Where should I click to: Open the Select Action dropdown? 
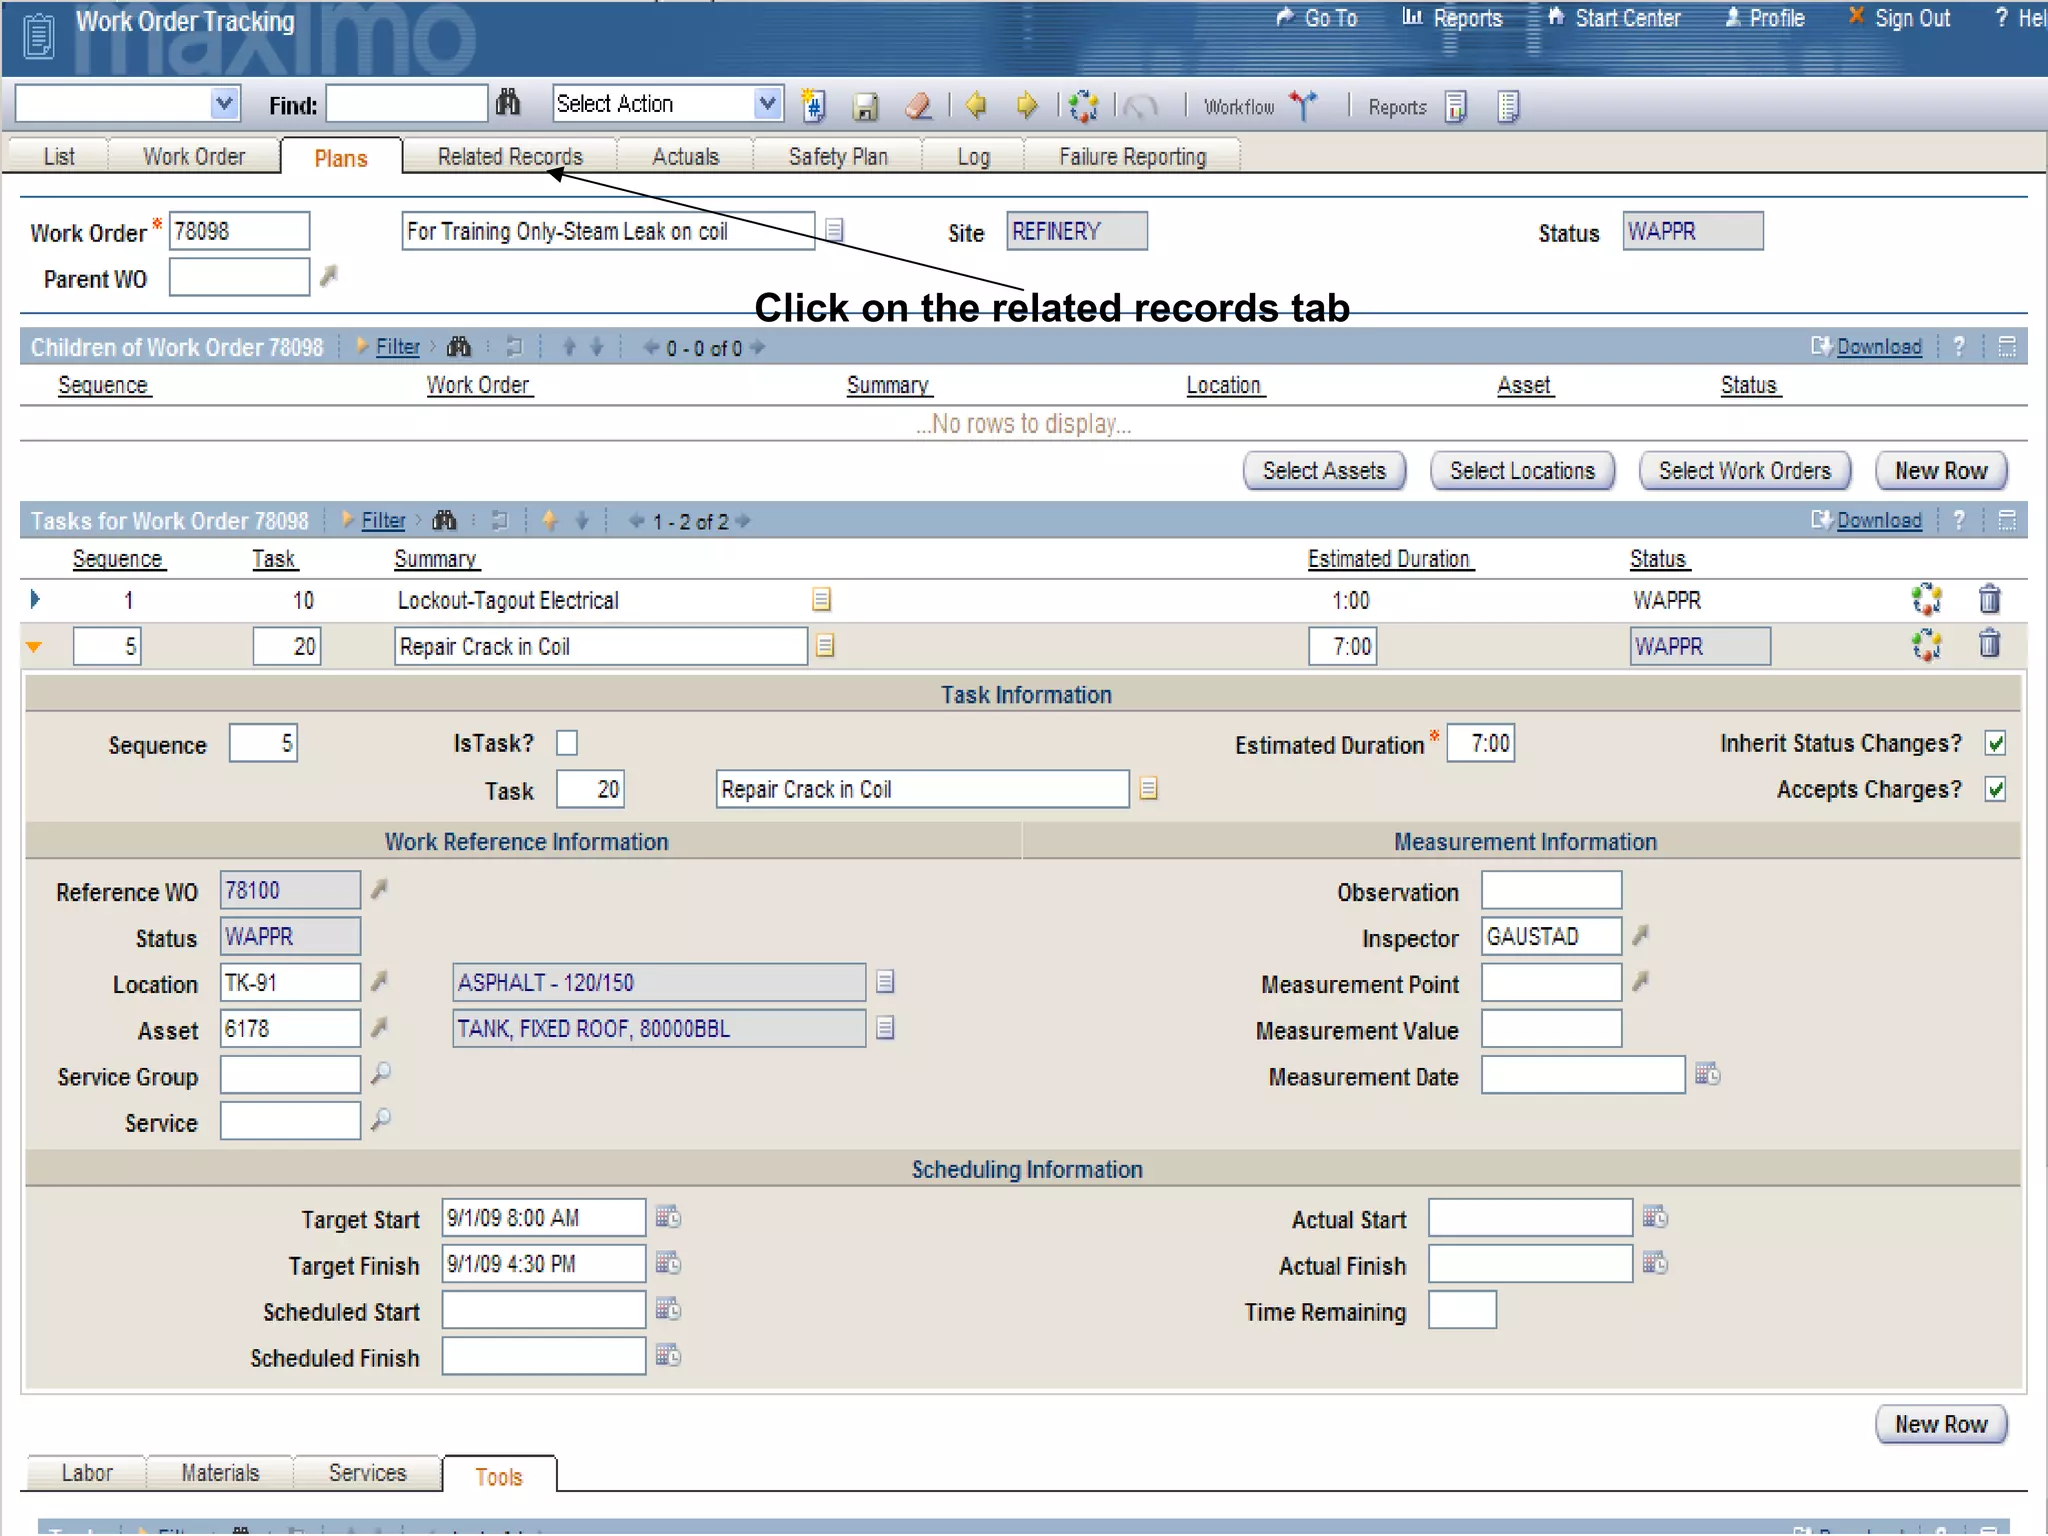(767, 103)
